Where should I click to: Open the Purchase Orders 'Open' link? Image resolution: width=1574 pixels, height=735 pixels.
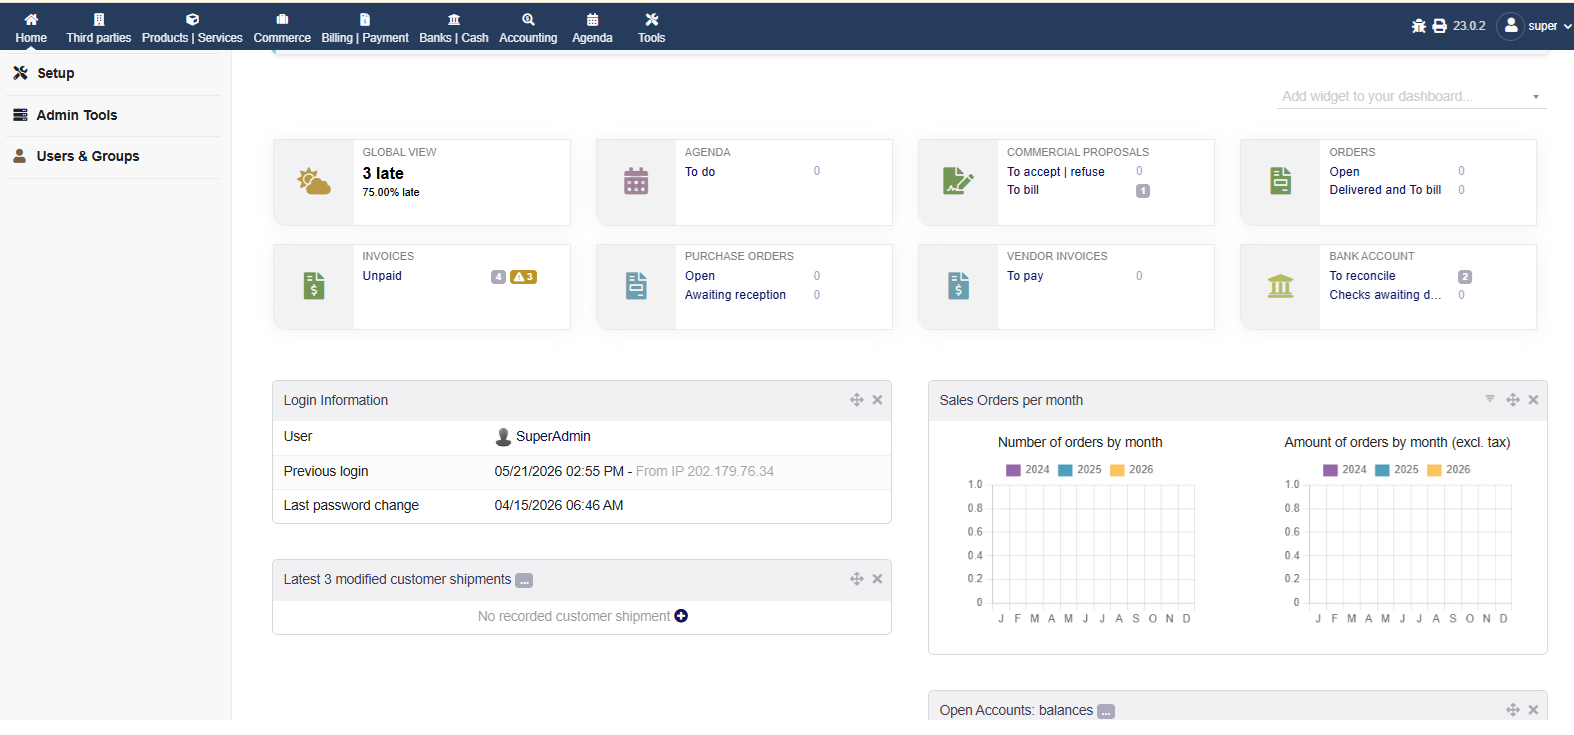[700, 276]
